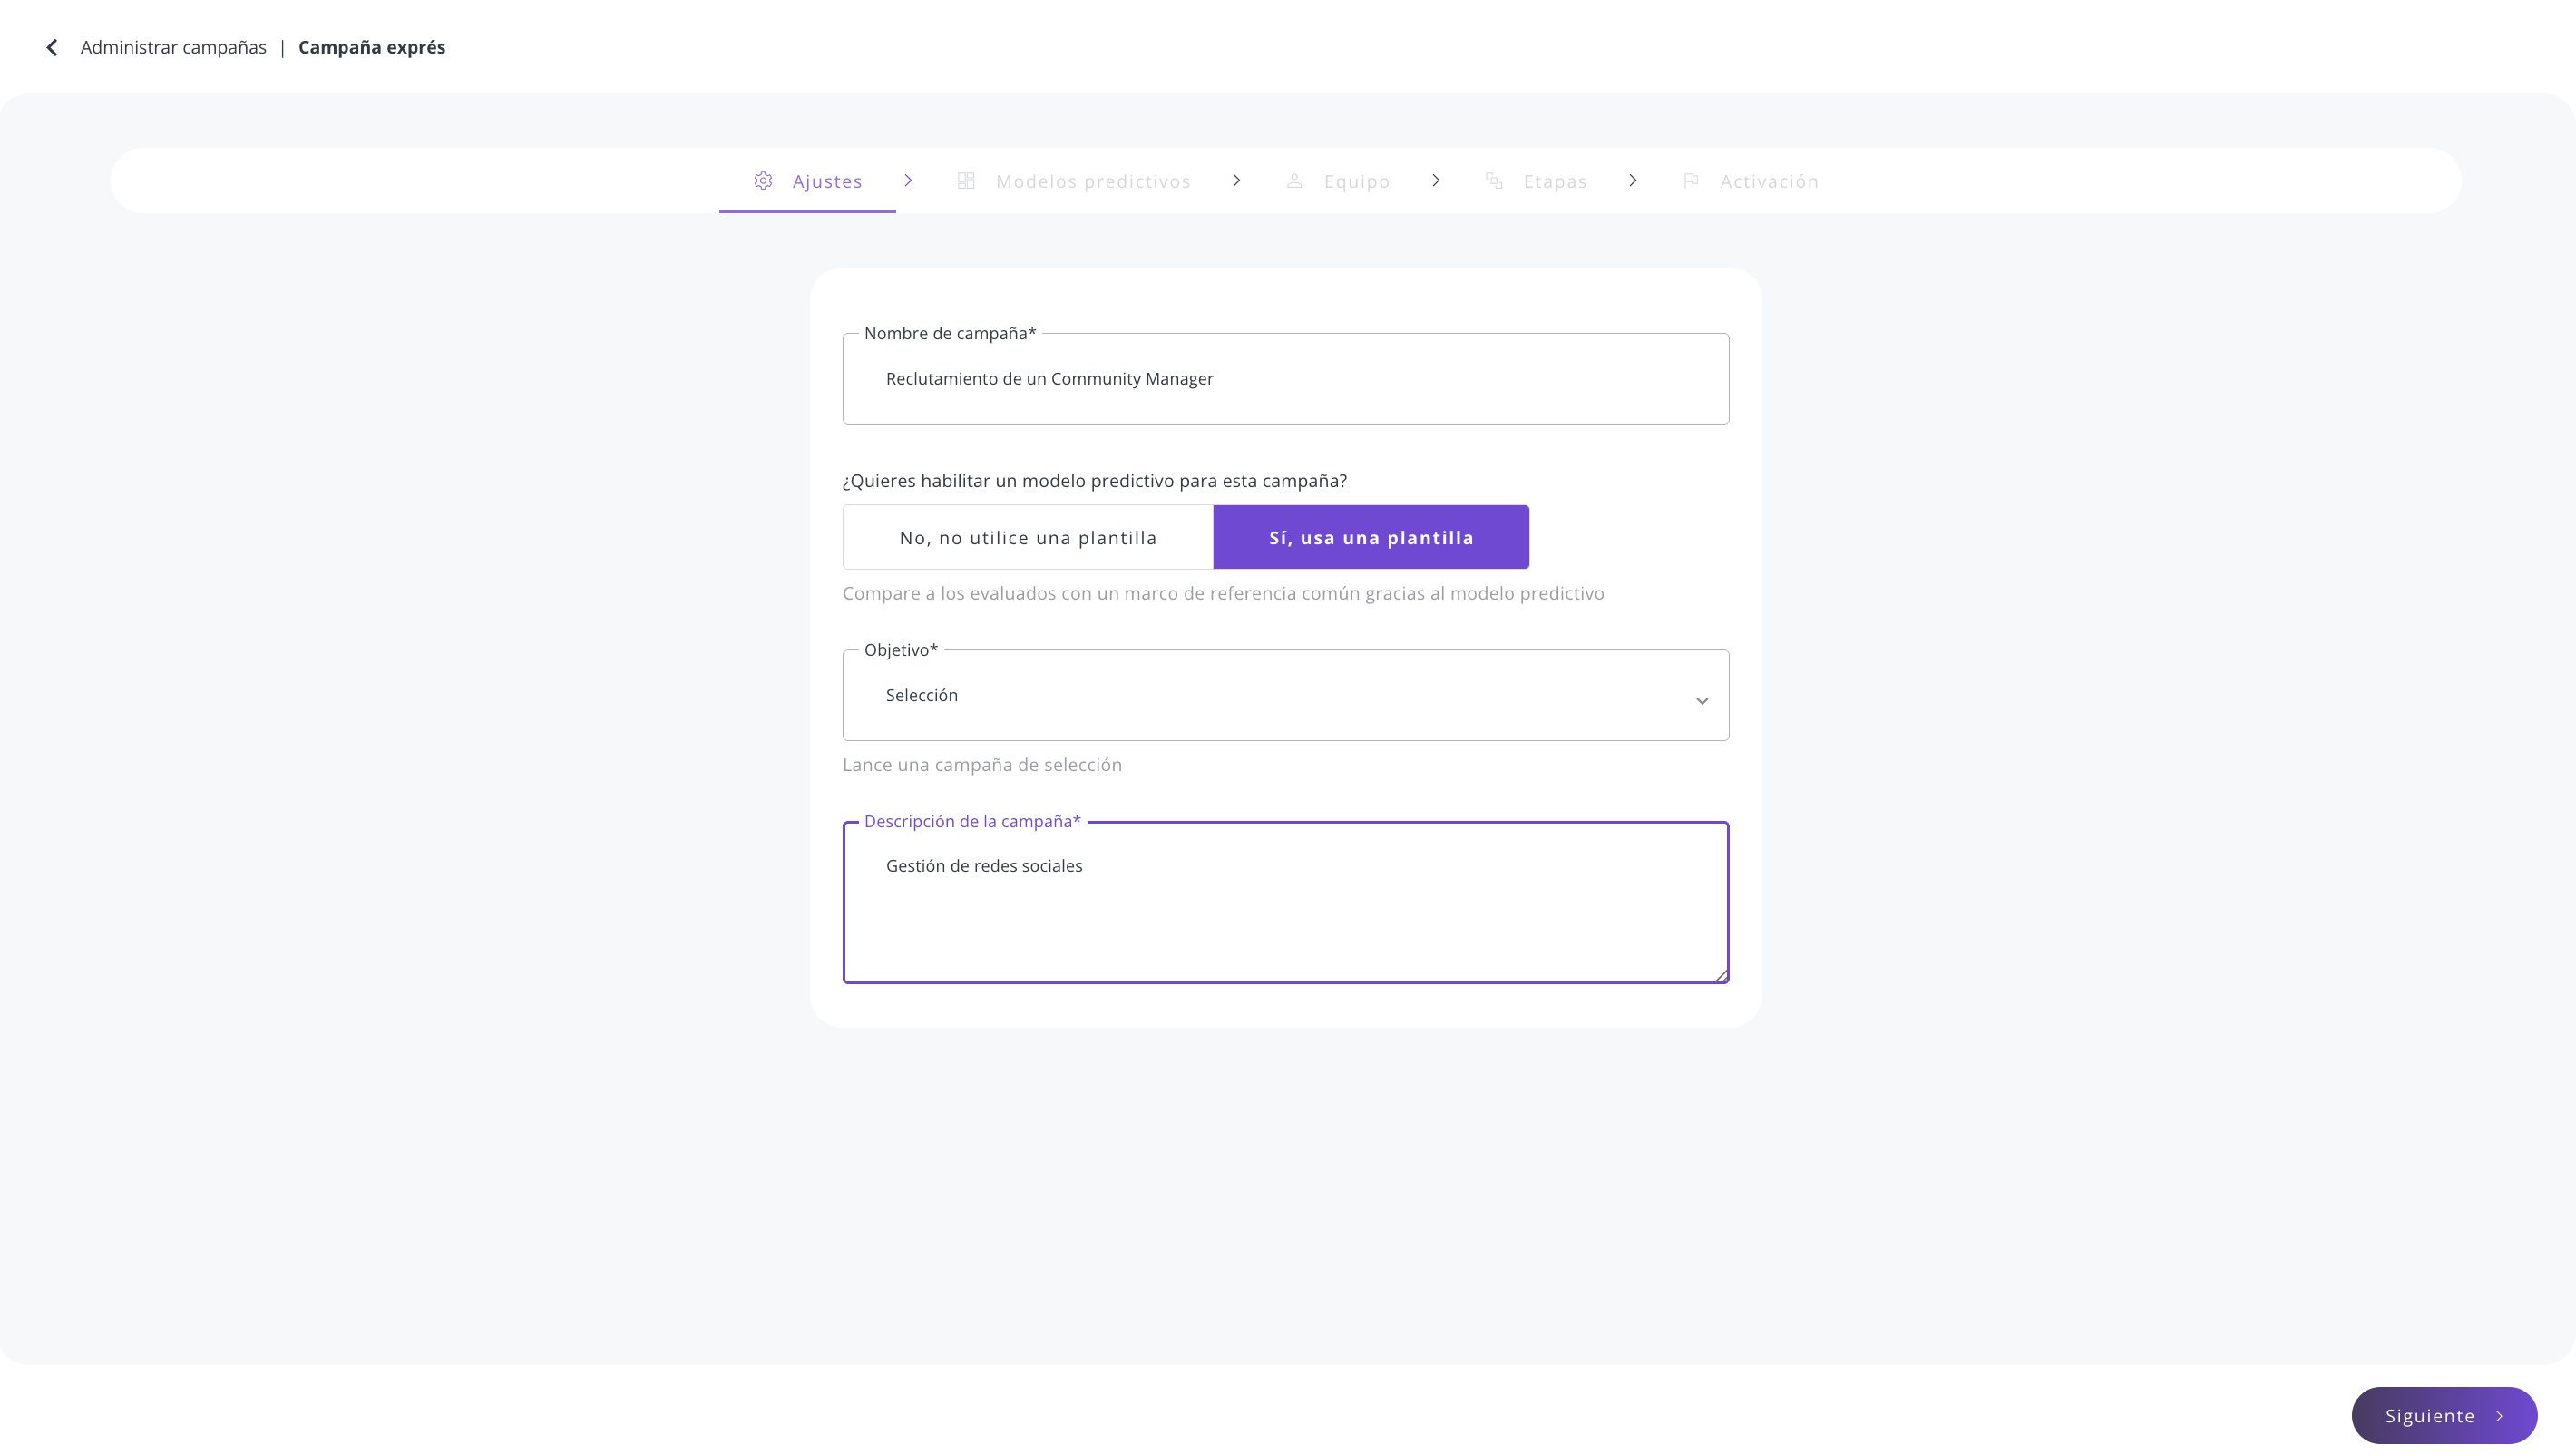The width and height of the screenshot is (2576, 1455).
Task: Select "Sí, usa una plantilla" option
Action: coord(1371,537)
